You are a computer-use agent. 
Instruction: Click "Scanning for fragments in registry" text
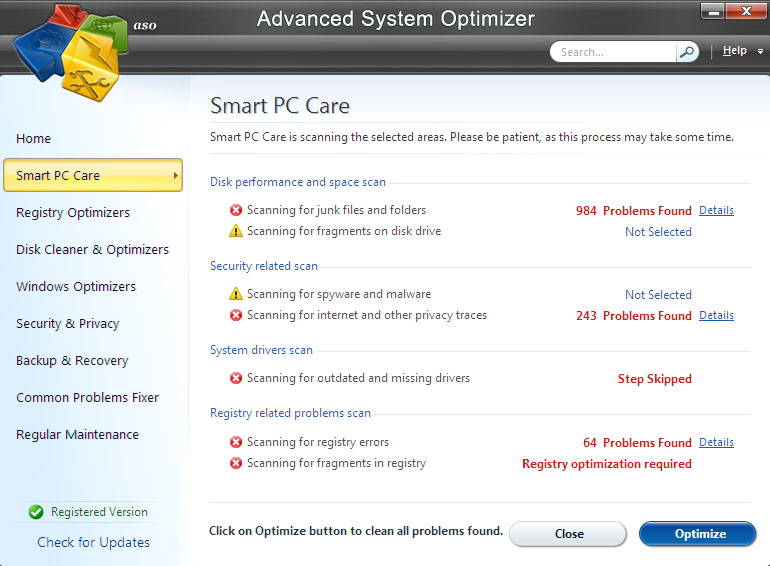[336, 463]
